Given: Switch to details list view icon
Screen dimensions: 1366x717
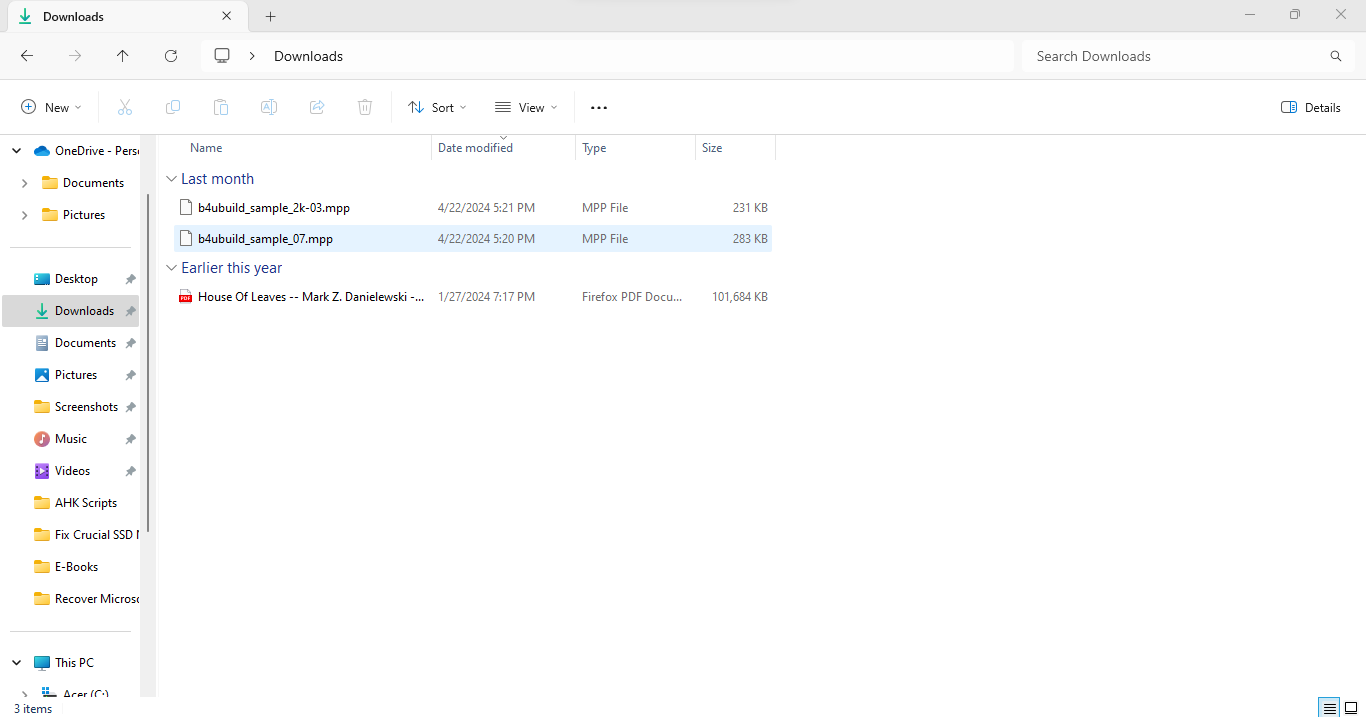Looking at the screenshot, I should click(1329, 708).
